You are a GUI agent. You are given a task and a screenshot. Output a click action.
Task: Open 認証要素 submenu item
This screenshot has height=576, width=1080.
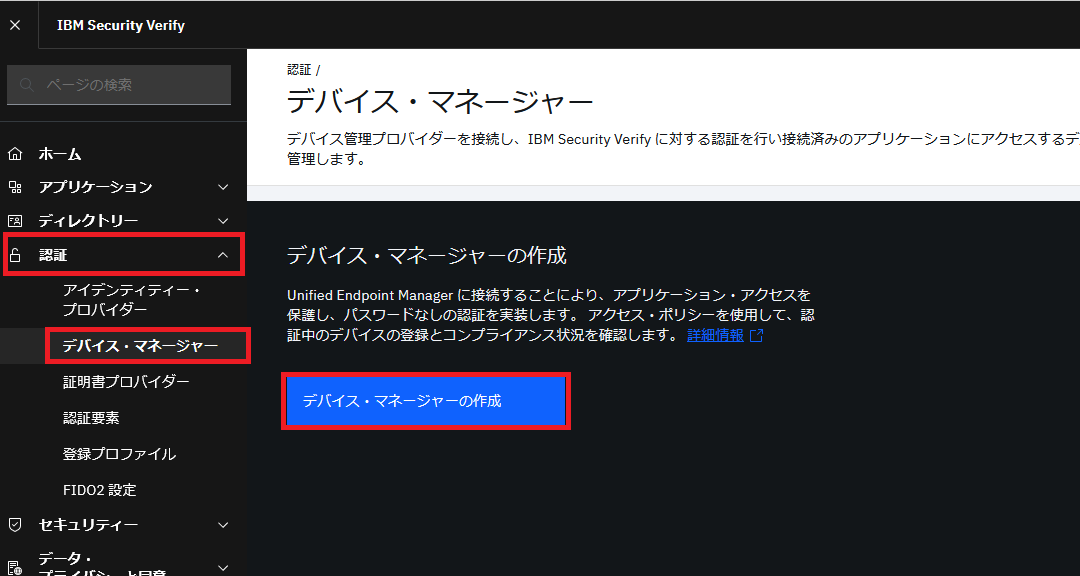click(x=91, y=418)
